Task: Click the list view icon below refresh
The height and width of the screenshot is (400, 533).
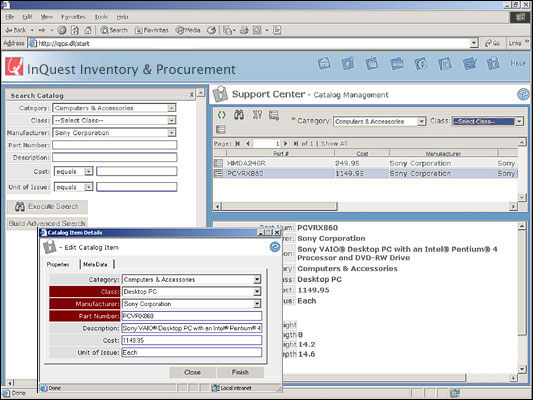Action: tap(221, 129)
